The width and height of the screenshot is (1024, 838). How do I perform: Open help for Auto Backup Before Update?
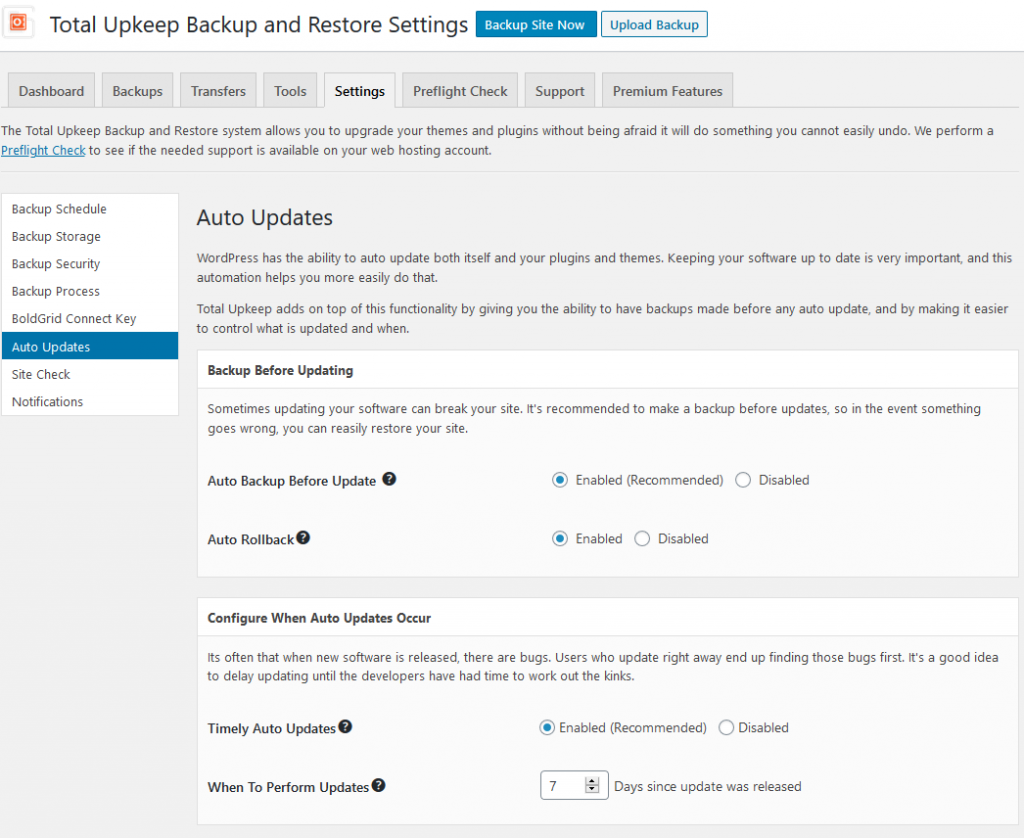pos(389,479)
